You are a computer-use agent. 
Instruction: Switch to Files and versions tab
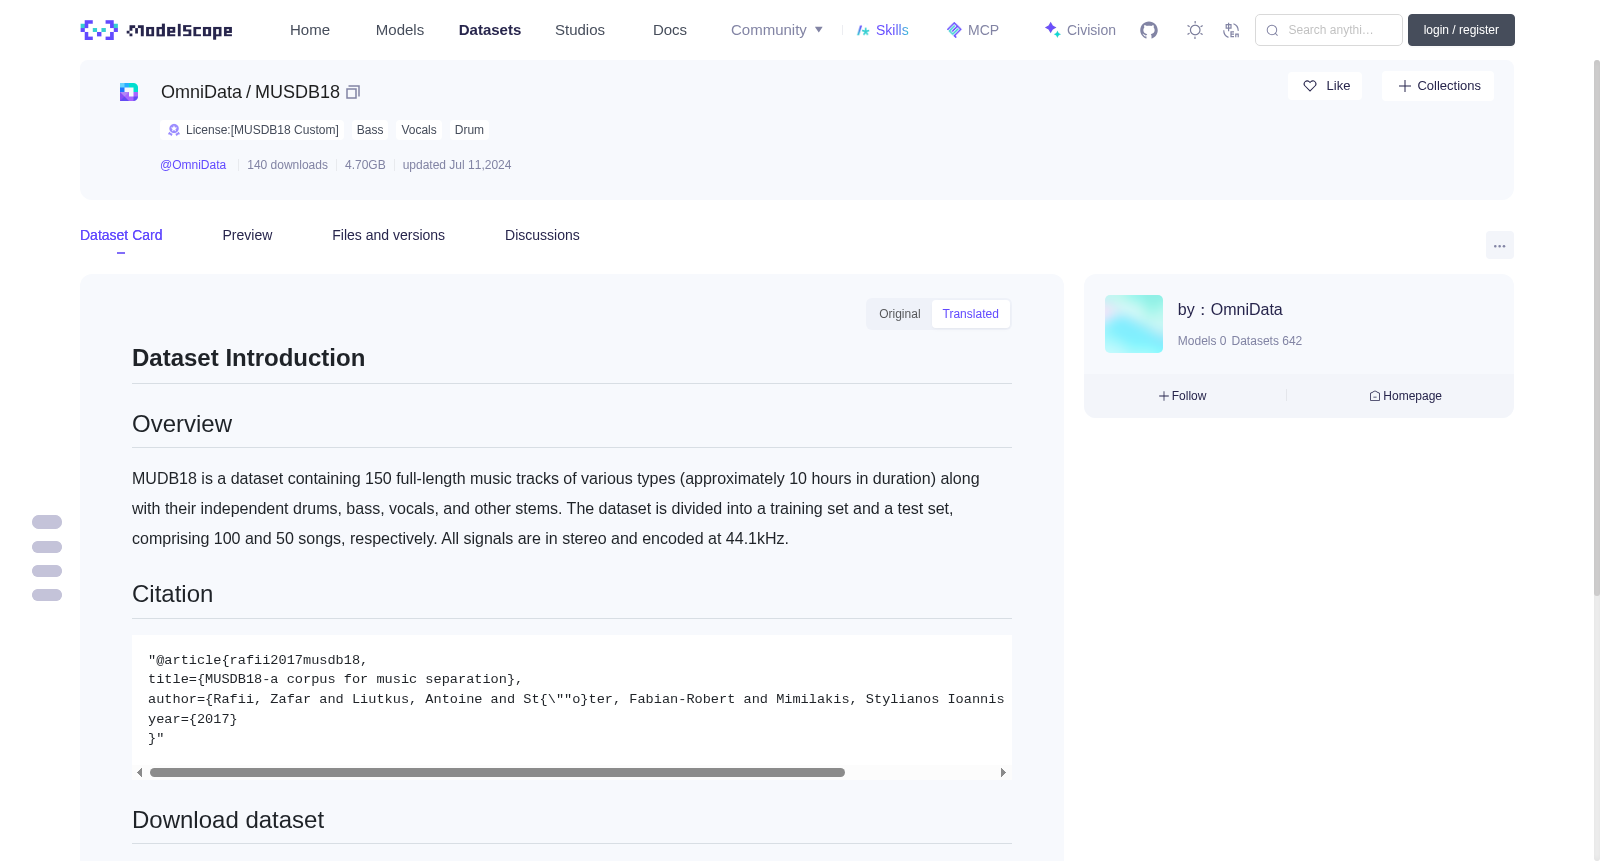[388, 235]
